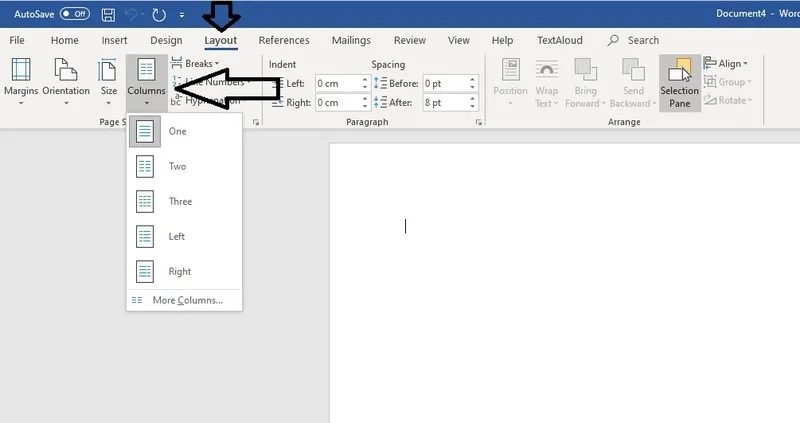Choose the Three columns layout
This screenshot has height=423, width=800.
click(184, 202)
